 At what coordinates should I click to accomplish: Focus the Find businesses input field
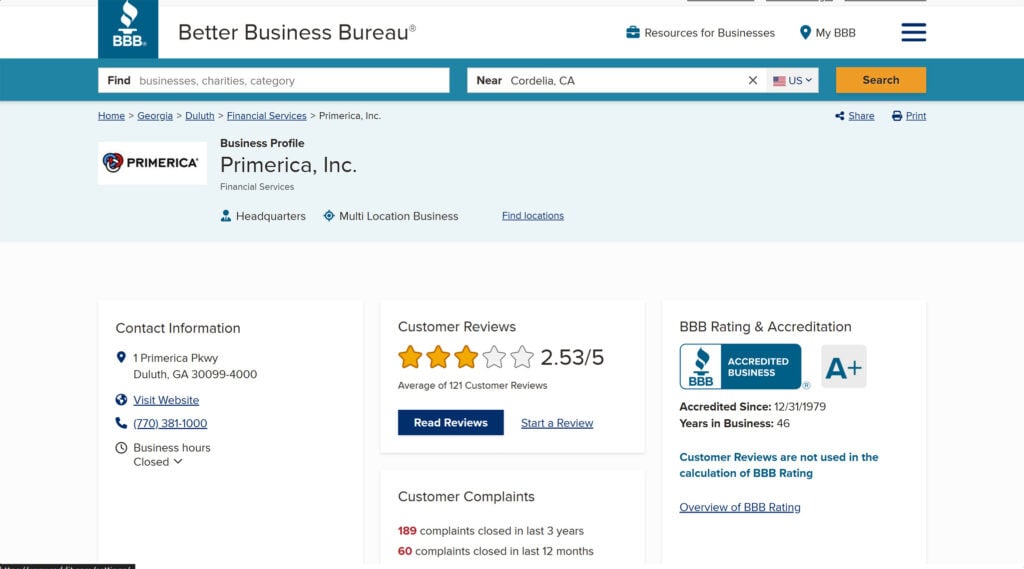[274, 80]
